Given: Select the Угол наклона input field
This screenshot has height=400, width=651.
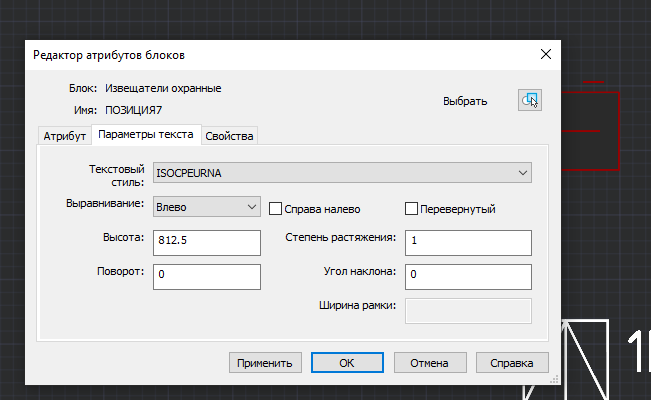Looking at the screenshot, I should [468, 277].
